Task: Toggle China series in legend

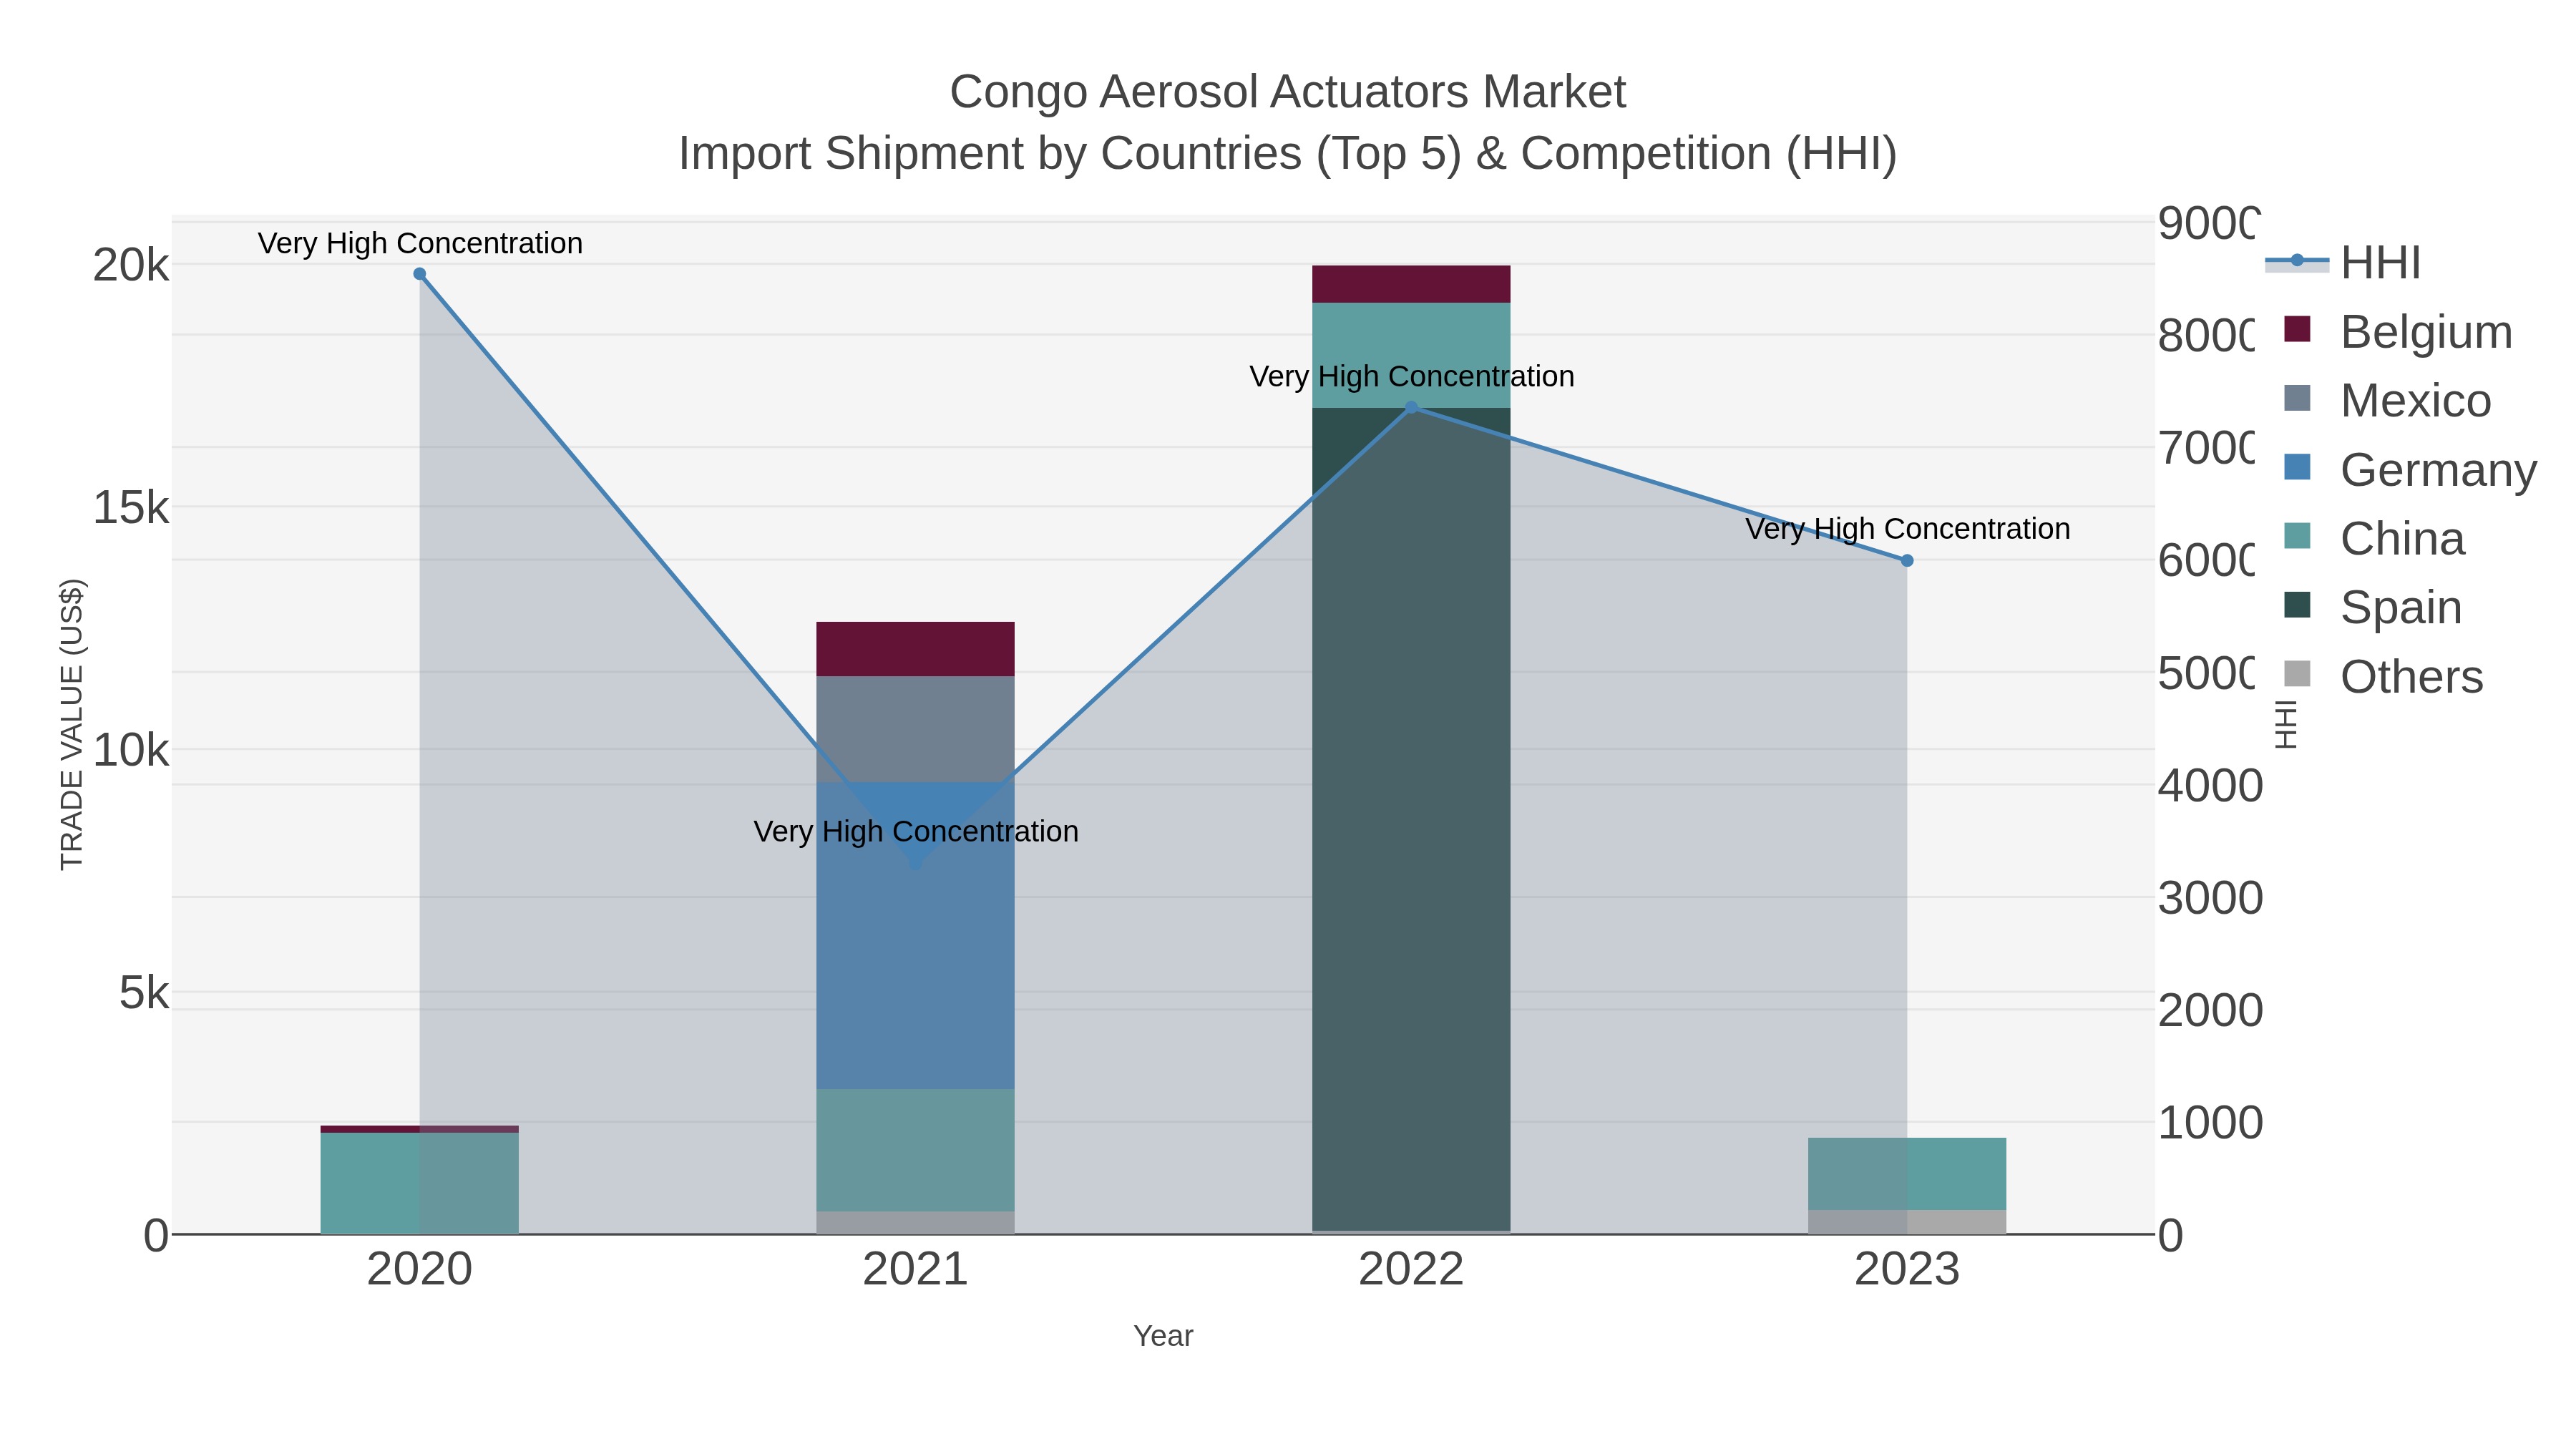Action: pos(2375,538)
